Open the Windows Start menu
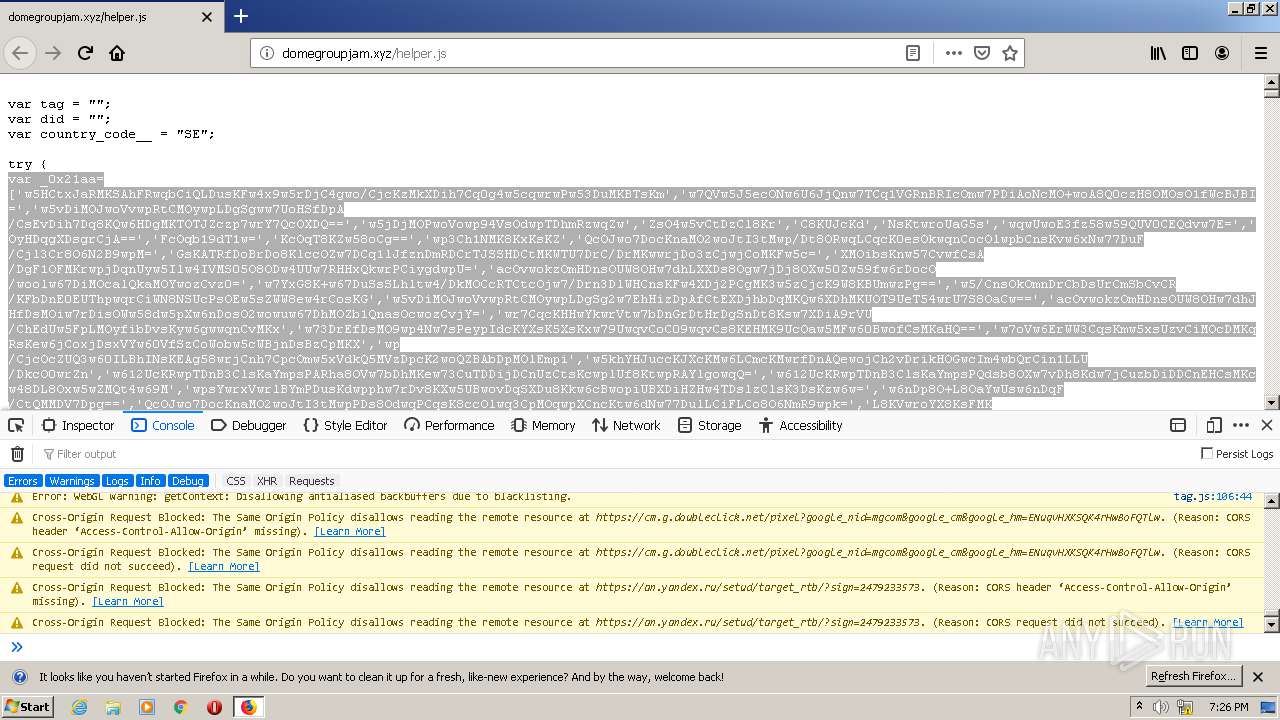 point(27,706)
